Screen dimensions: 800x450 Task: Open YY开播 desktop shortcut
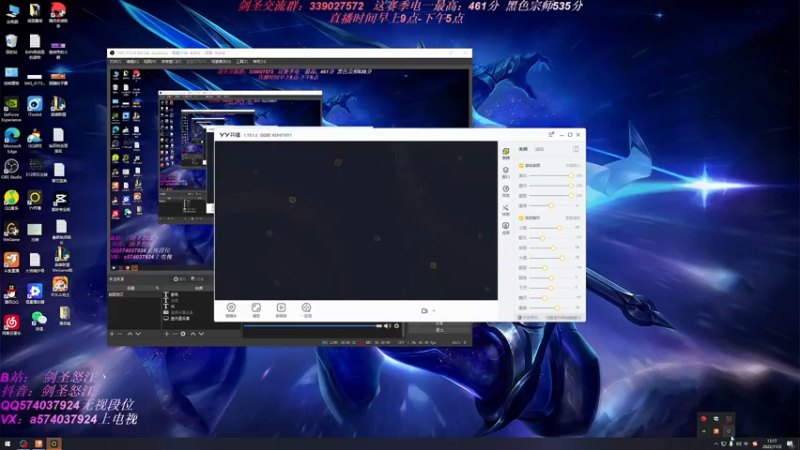pos(35,200)
